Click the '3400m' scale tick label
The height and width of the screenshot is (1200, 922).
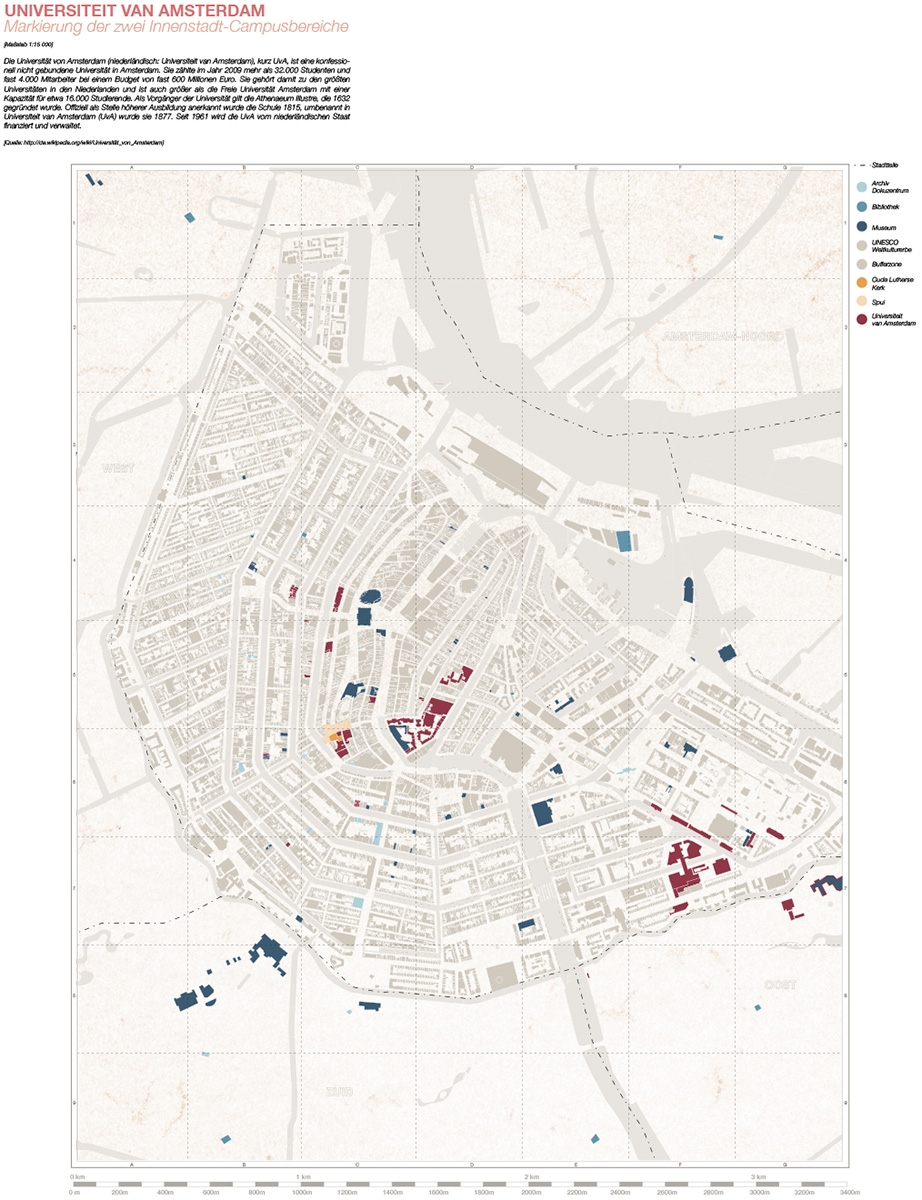click(x=849, y=1193)
